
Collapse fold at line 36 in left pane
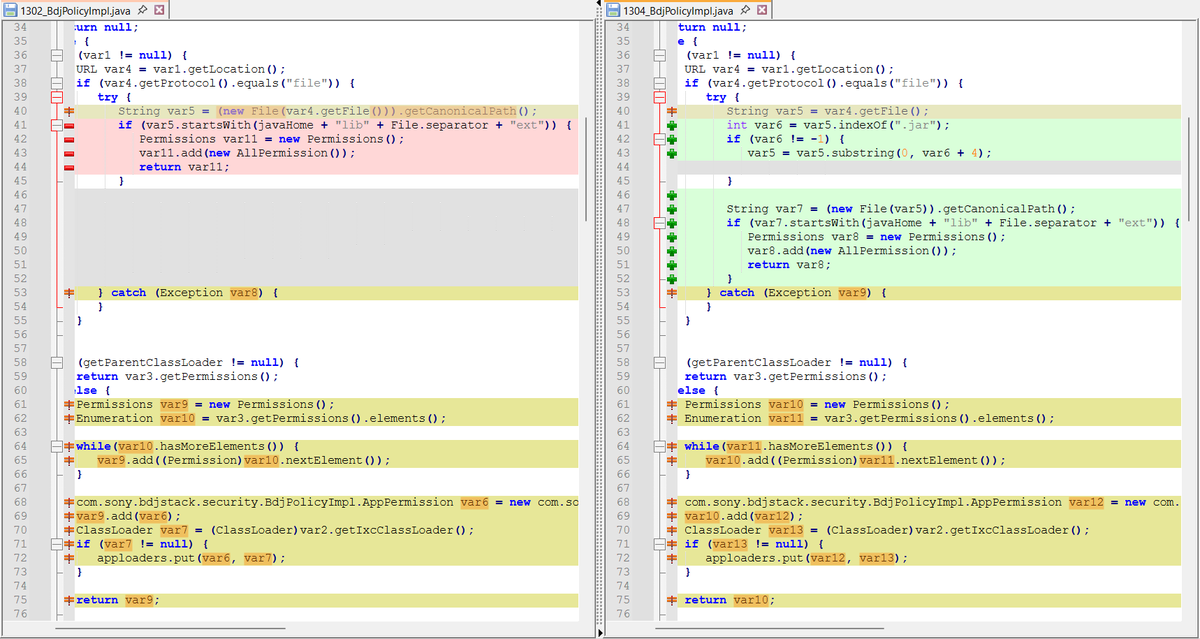point(57,55)
